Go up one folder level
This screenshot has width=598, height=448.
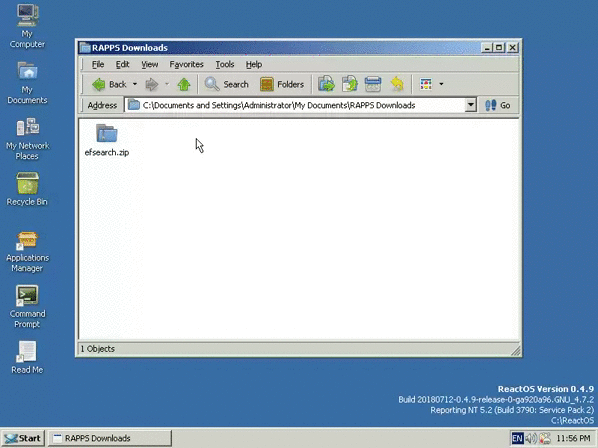pos(184,84)
